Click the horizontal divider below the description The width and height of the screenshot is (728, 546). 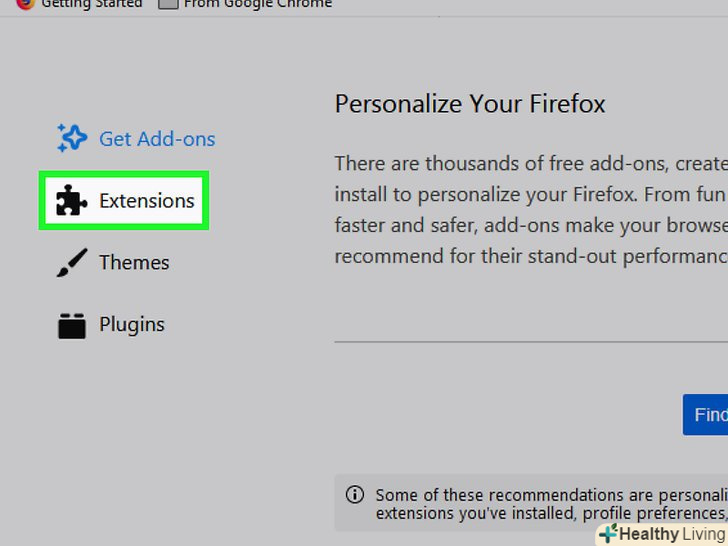530,341
